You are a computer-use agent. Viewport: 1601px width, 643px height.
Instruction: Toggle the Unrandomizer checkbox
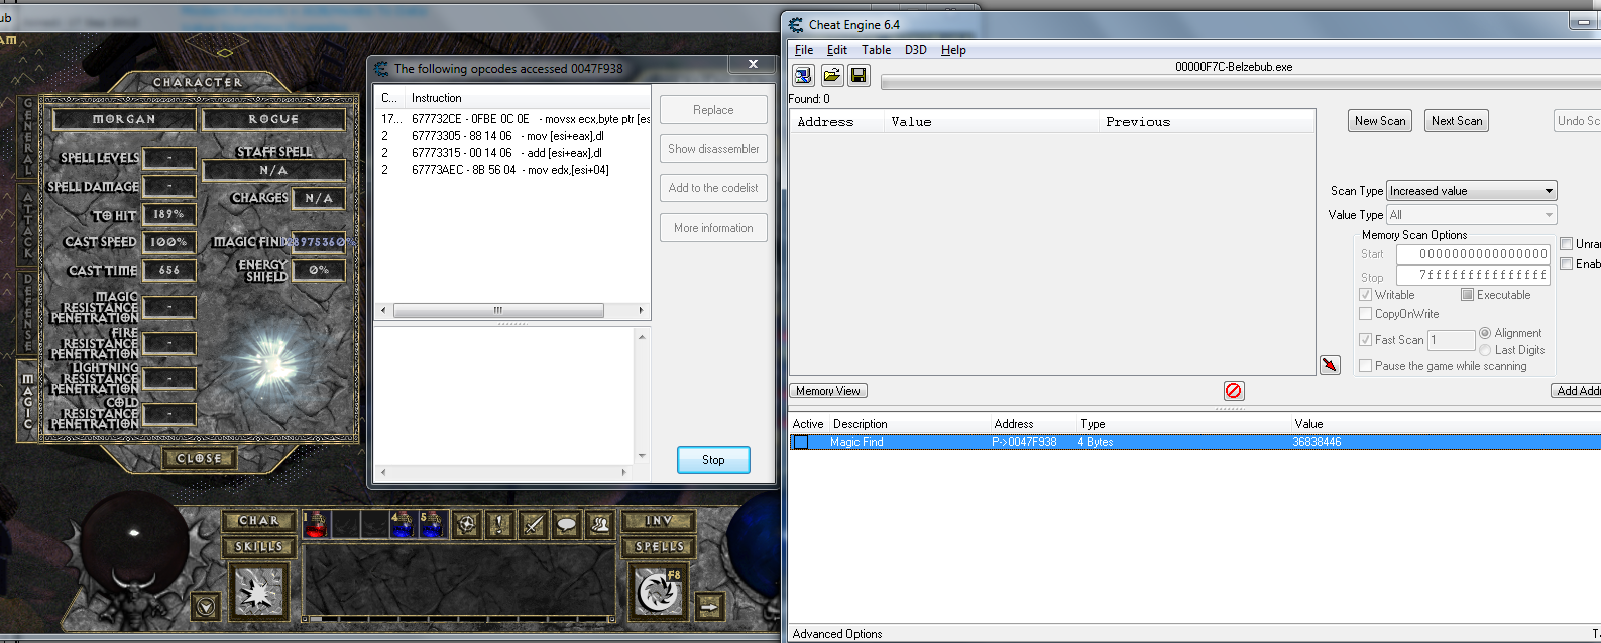(x=1566, y=244)
